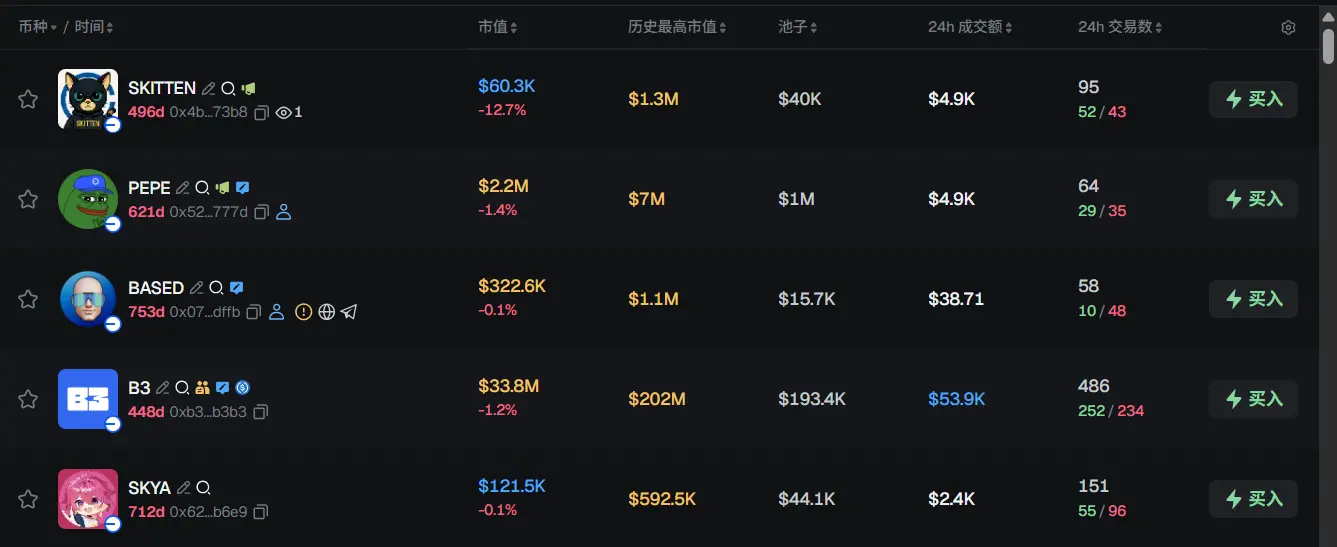Open the Telegram link for BASED
This screenshot has width=1337, height=547.
coord(348,312)
